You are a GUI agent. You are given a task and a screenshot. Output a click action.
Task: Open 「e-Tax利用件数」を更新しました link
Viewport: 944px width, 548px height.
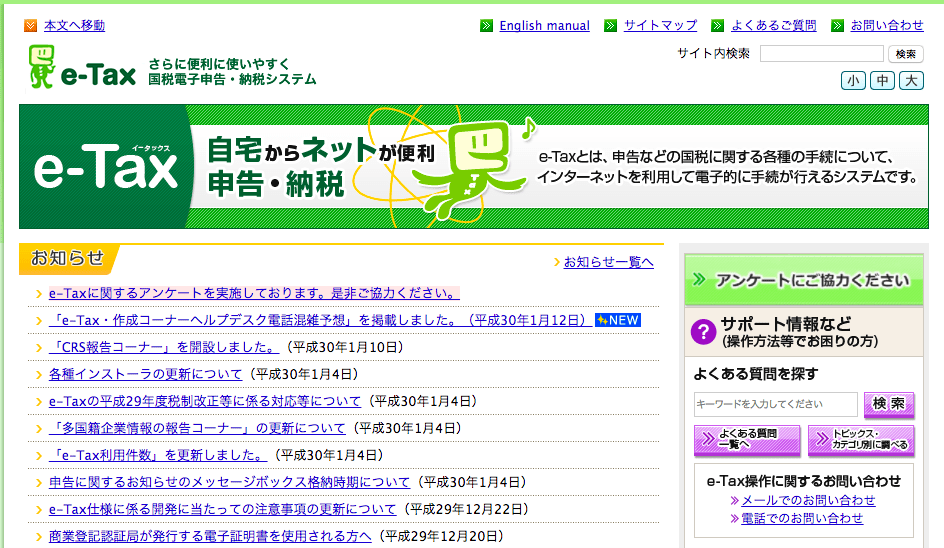point(158,455)
